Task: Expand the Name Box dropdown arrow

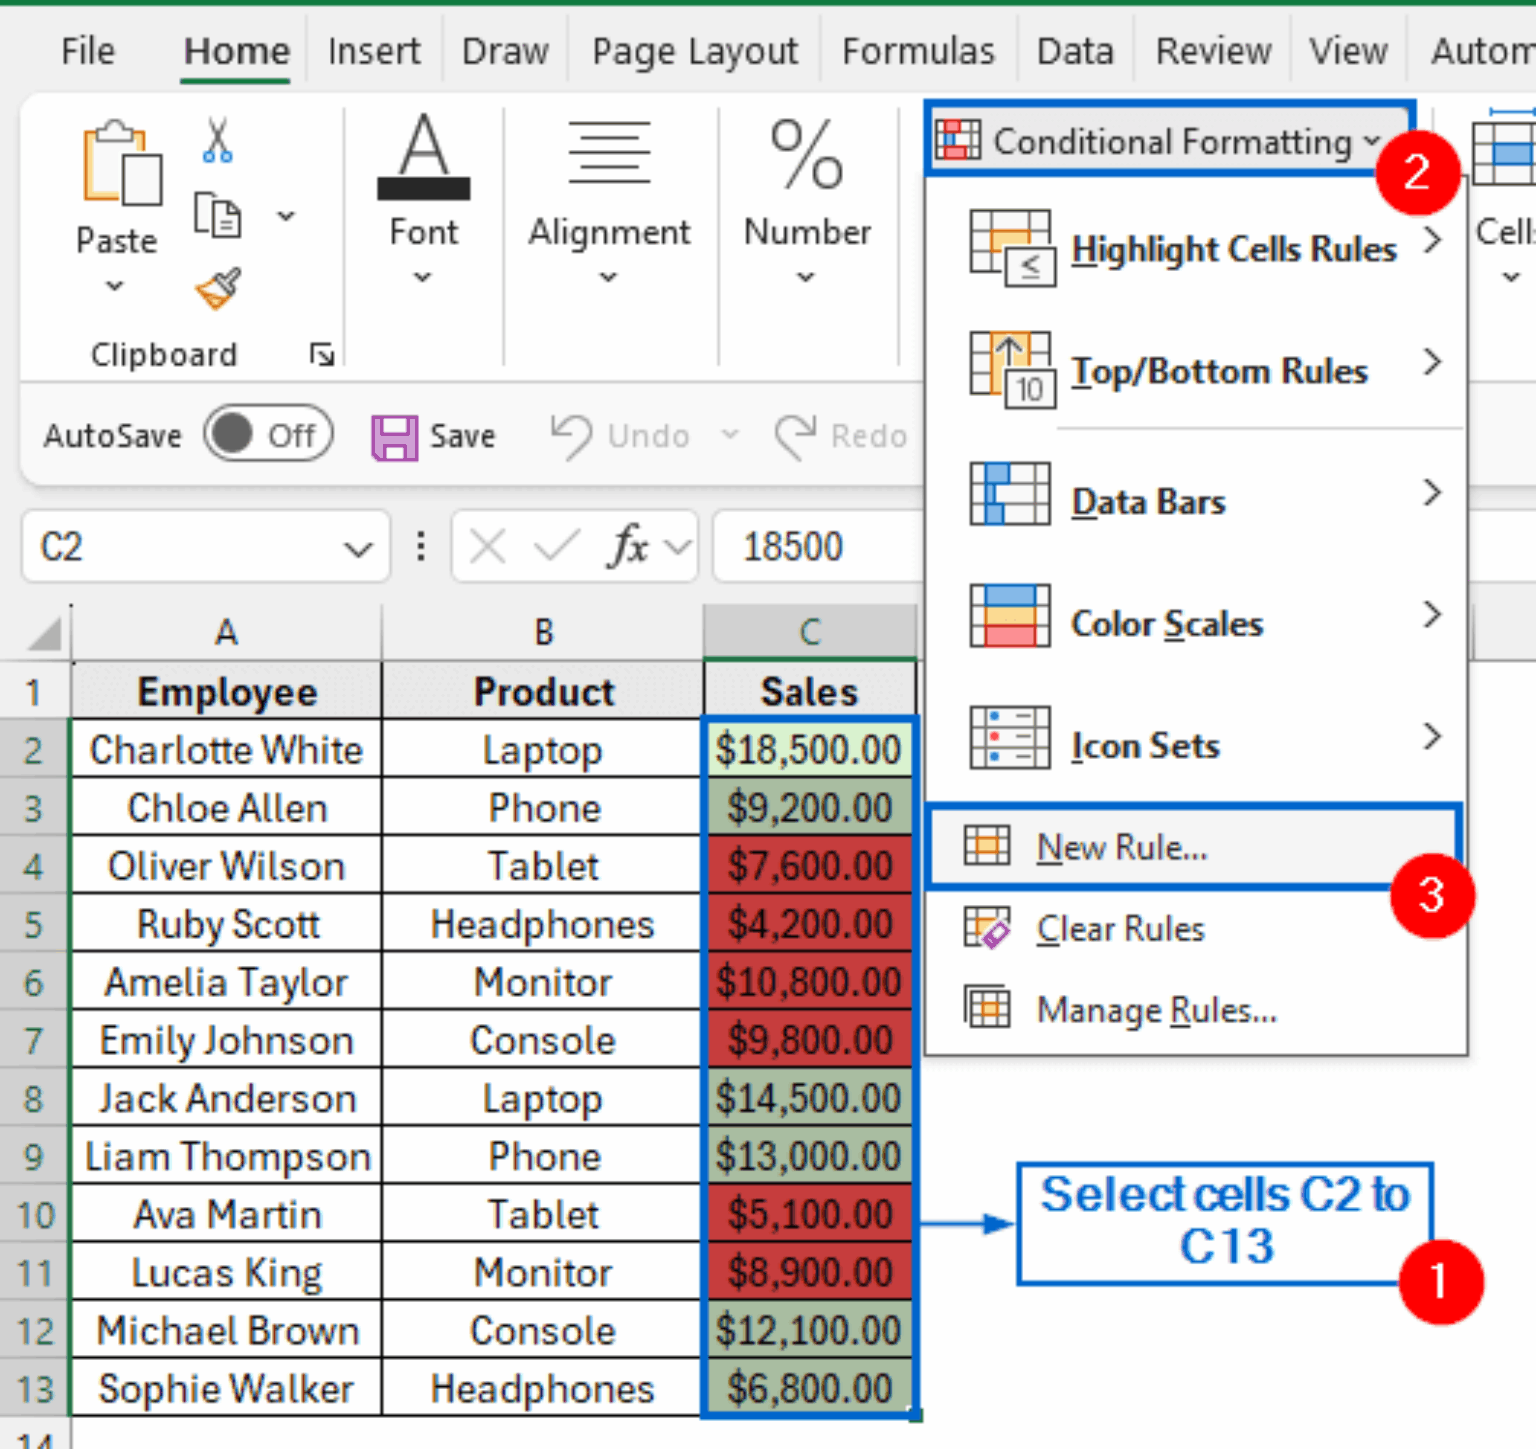Action: [x=357, y=548]
